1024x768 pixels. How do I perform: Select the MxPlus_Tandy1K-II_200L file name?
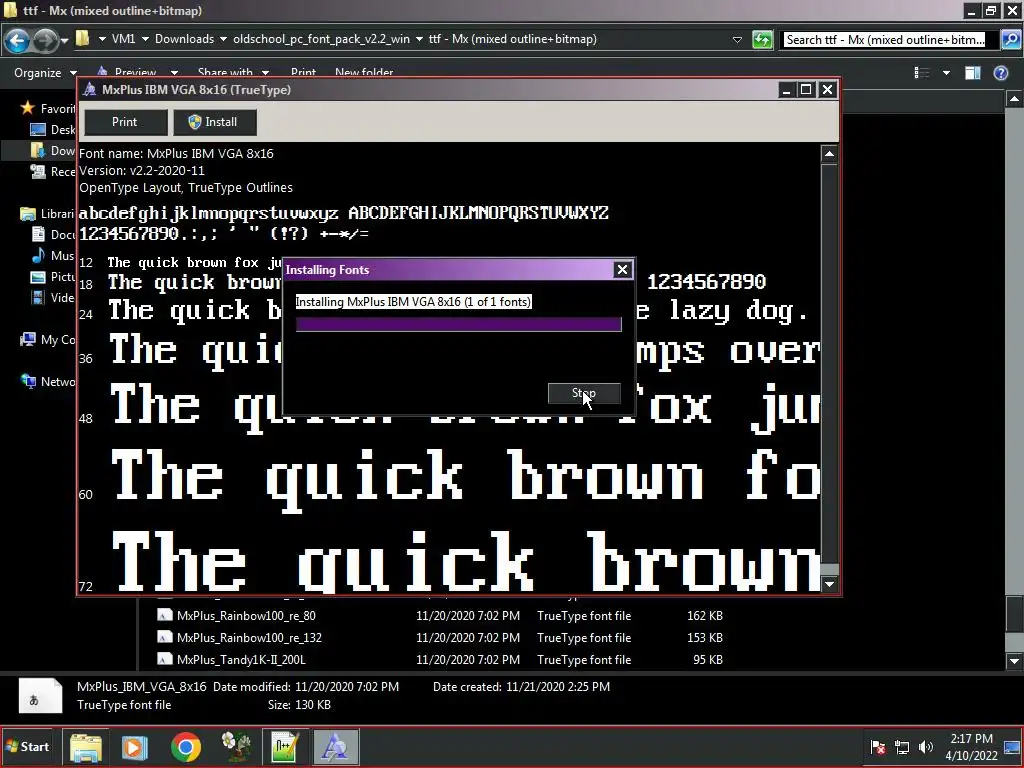tap(241, 660)
